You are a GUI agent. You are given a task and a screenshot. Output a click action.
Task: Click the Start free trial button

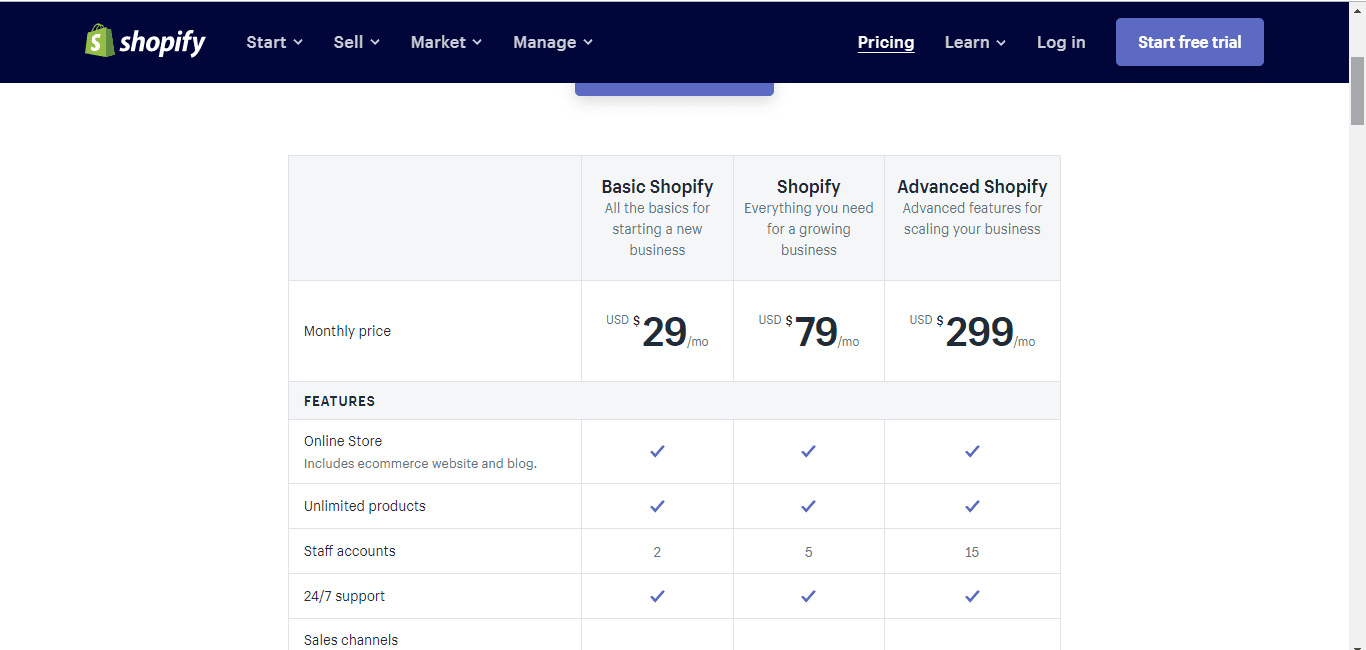1190,42
